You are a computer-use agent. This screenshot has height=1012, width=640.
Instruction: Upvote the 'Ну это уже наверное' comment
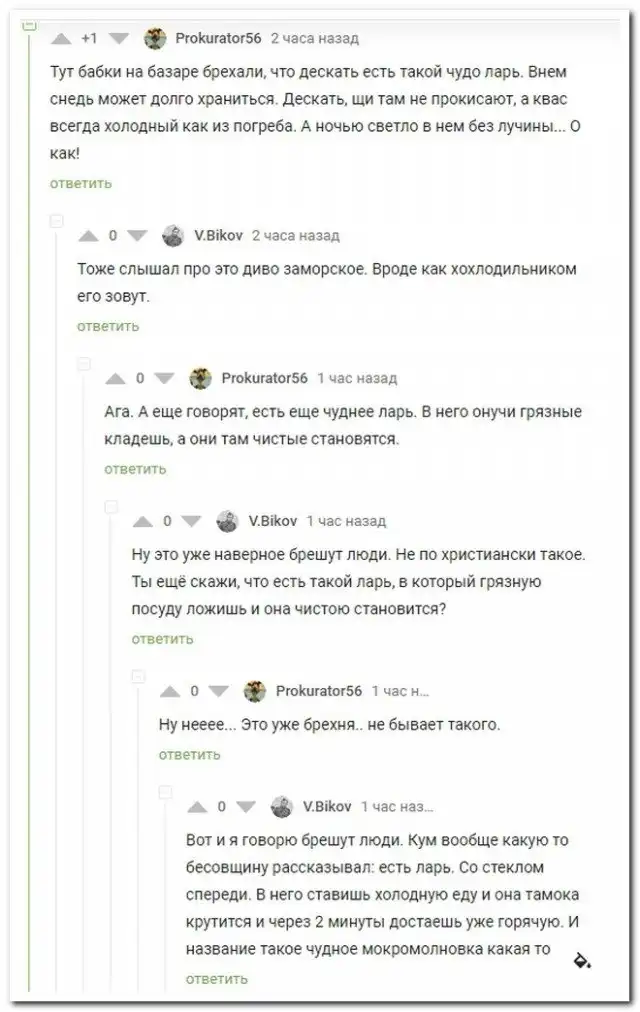click(x=143, y=521)
